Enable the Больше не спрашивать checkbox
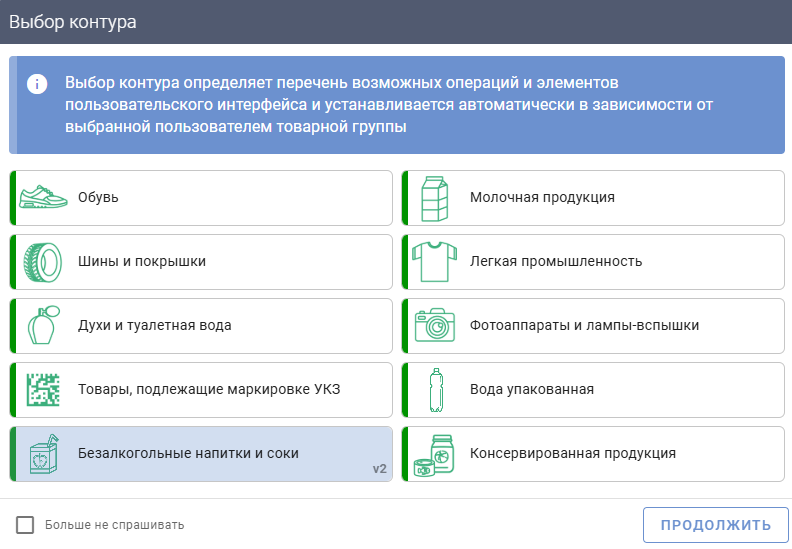 pos(25,525)
